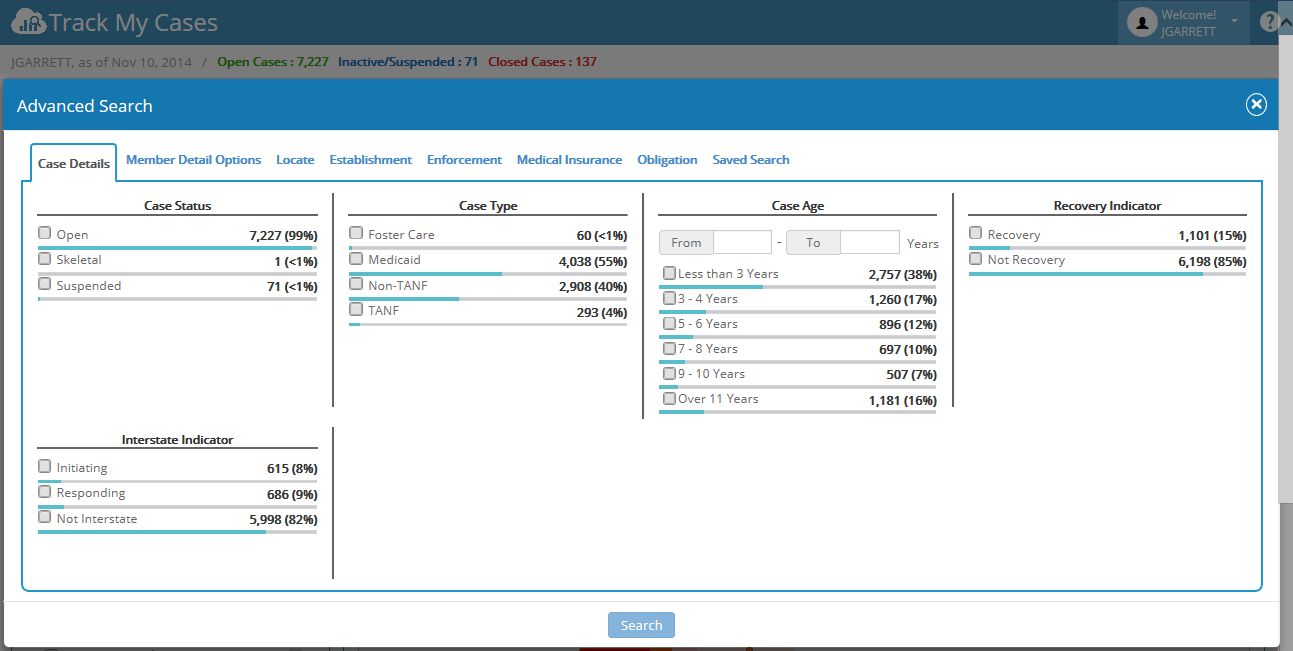The image size is (1293, 651).
Task: Open the Member Detail Options tab
Action: (x=194, y=160)
